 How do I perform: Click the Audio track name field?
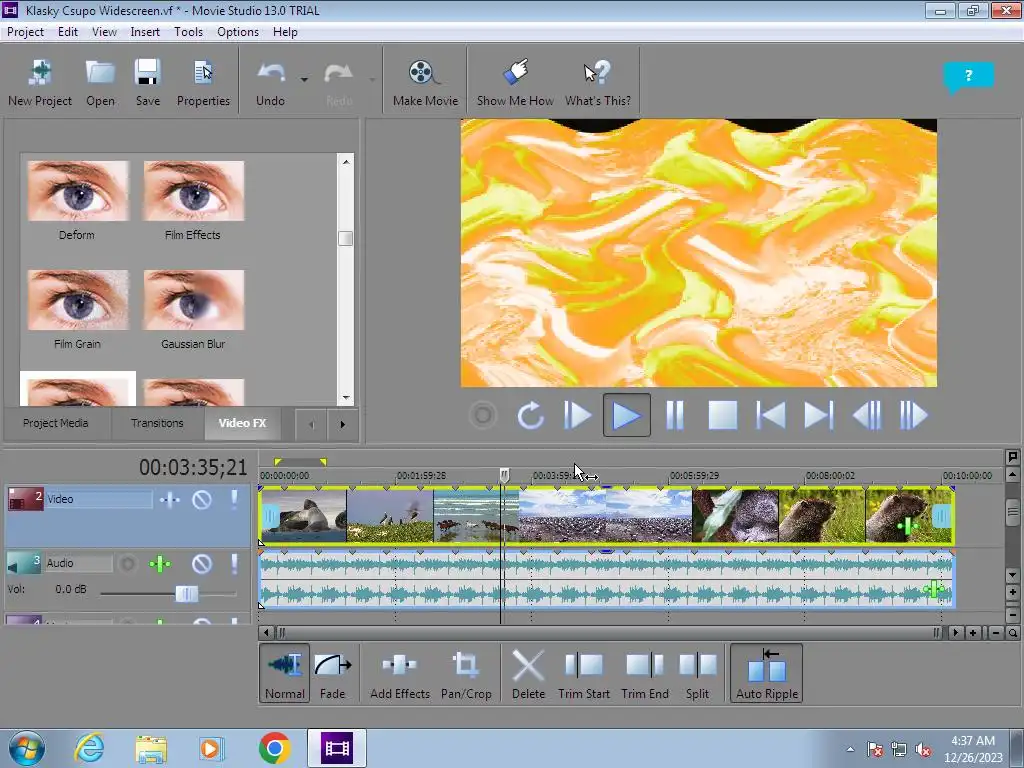tap(78, 563)
